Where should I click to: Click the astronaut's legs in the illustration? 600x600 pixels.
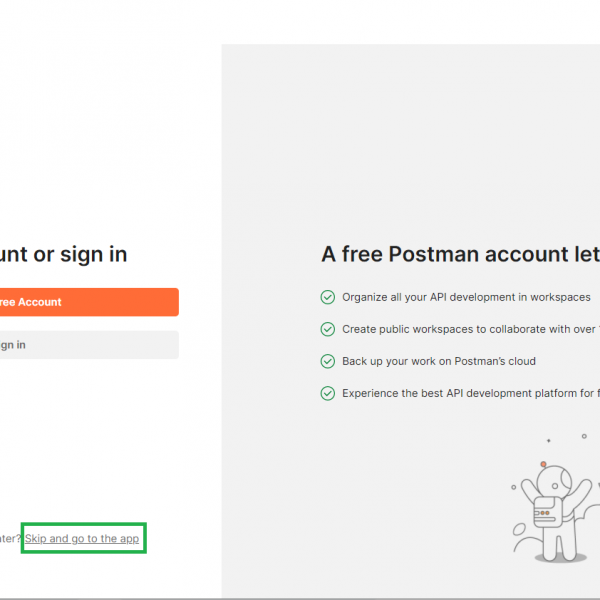point(558,543)
